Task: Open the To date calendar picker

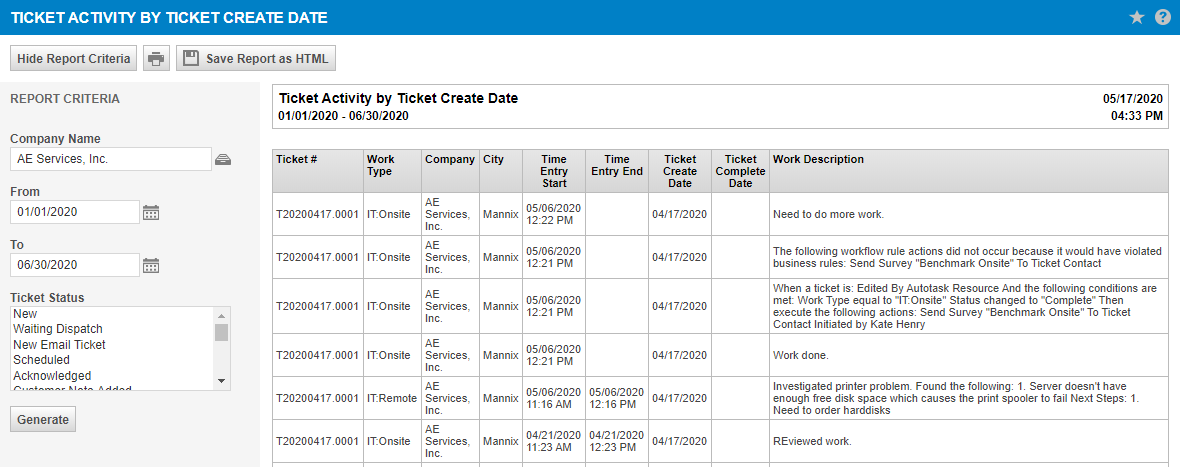Action: (151, 265)
